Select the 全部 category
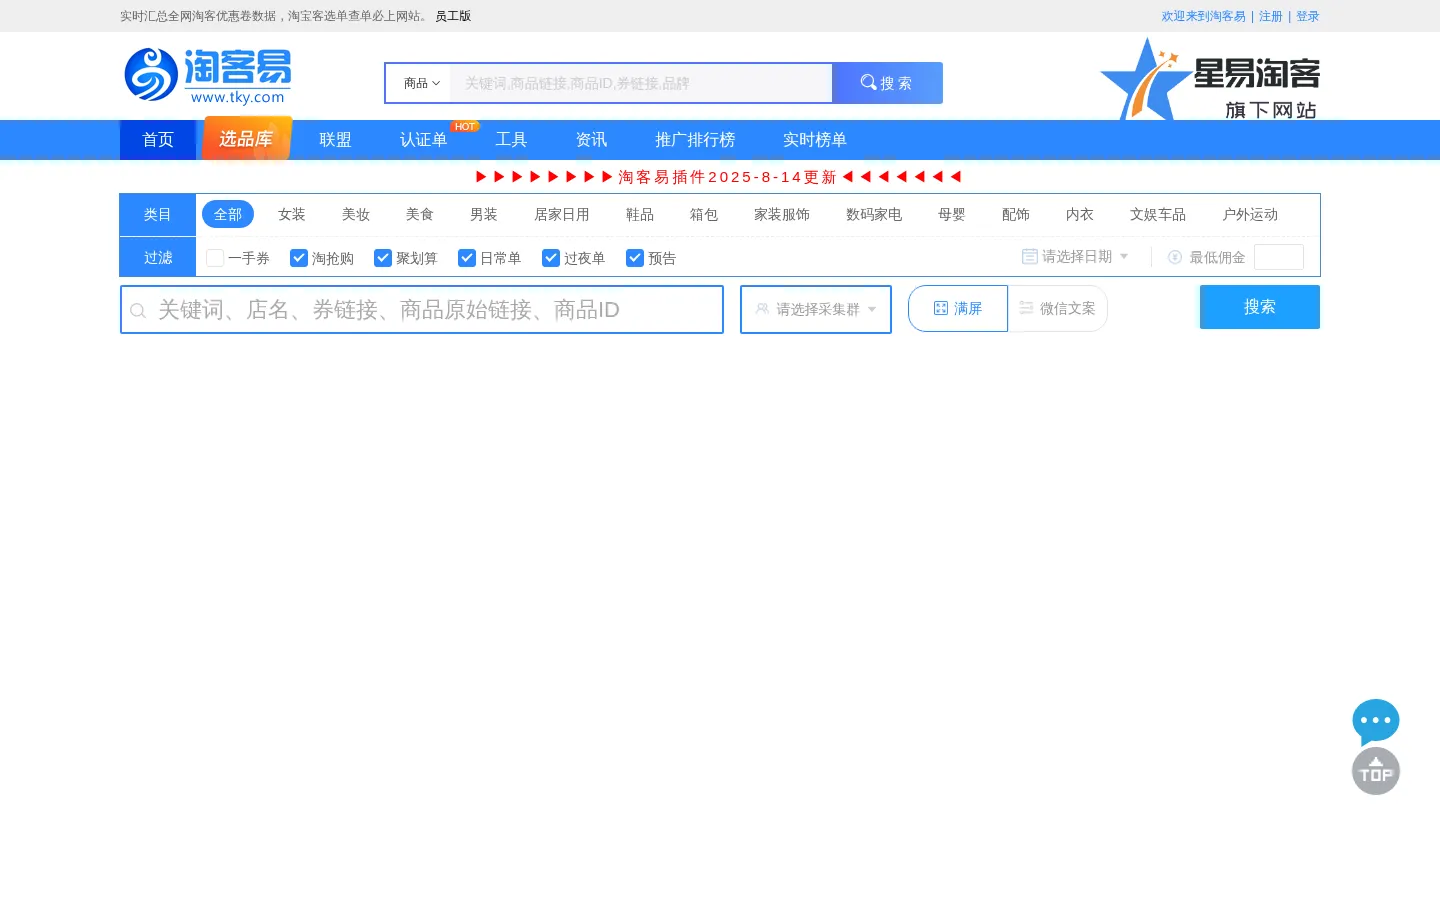The width and height of the screenshot is (1440, 900). pos(228,214)
